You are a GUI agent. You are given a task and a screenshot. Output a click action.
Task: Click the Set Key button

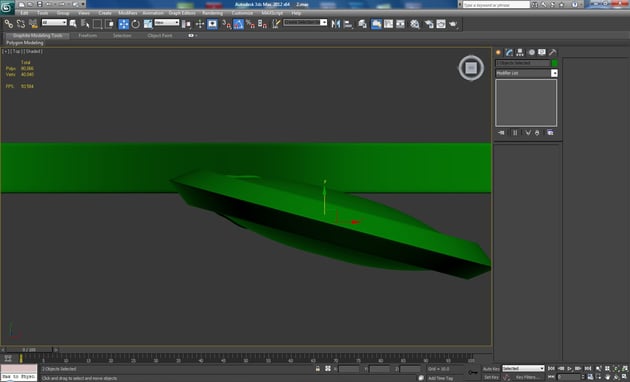click(x=491, y=377)
